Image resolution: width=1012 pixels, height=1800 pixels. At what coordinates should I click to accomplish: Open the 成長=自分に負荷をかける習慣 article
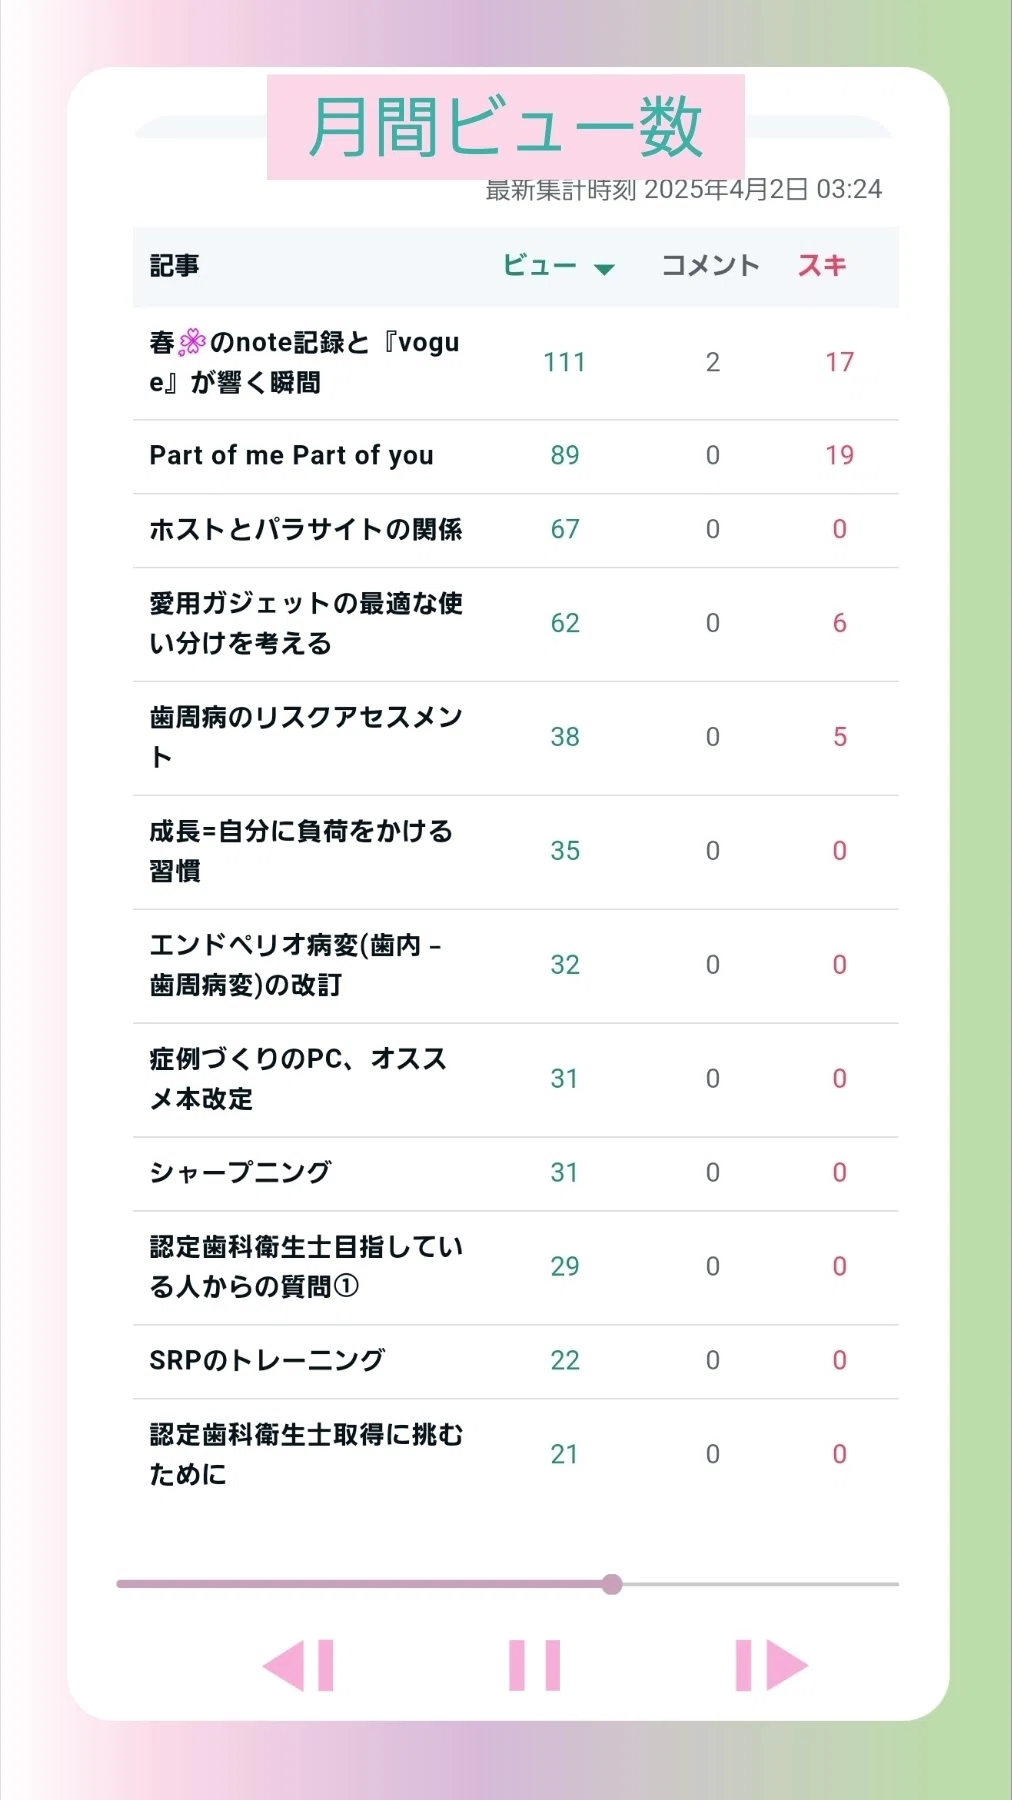[x=301, y=851]
